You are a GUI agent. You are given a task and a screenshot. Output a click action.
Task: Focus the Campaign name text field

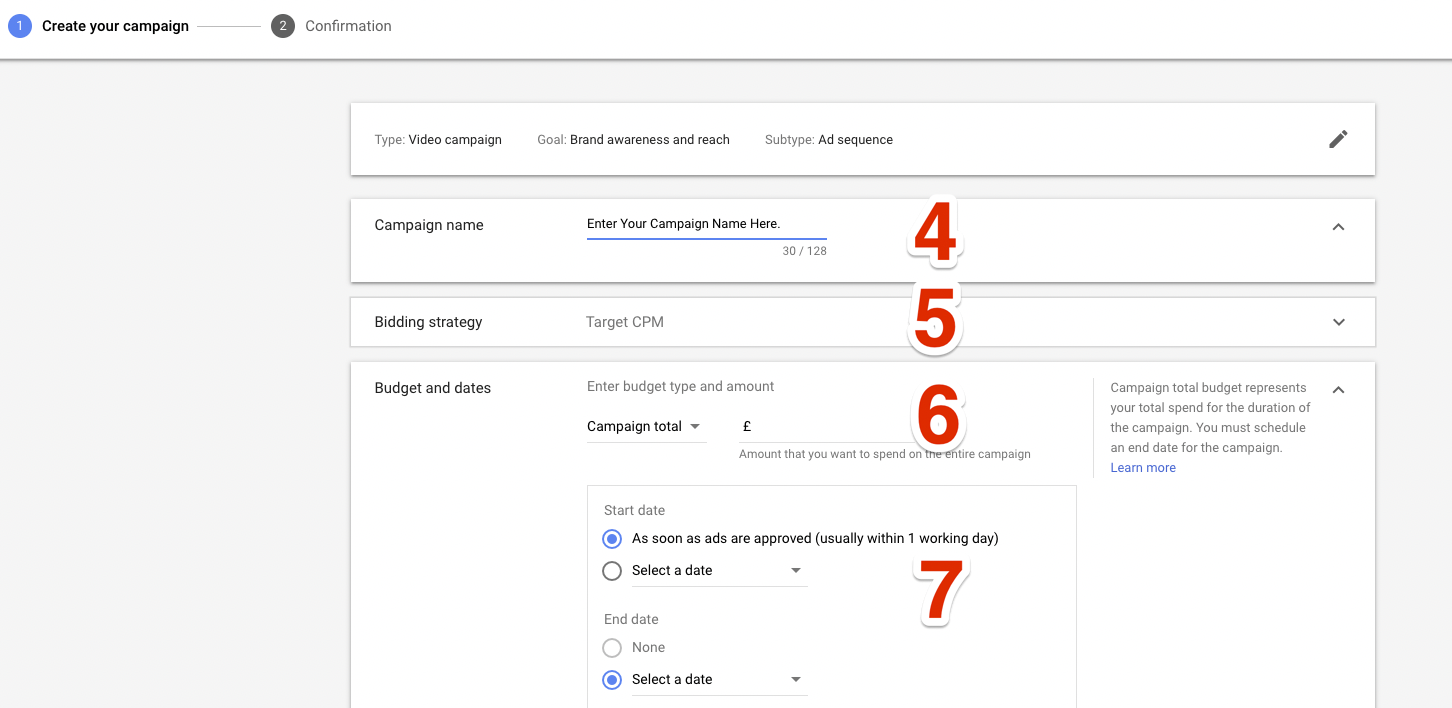[x=706, y=224]
